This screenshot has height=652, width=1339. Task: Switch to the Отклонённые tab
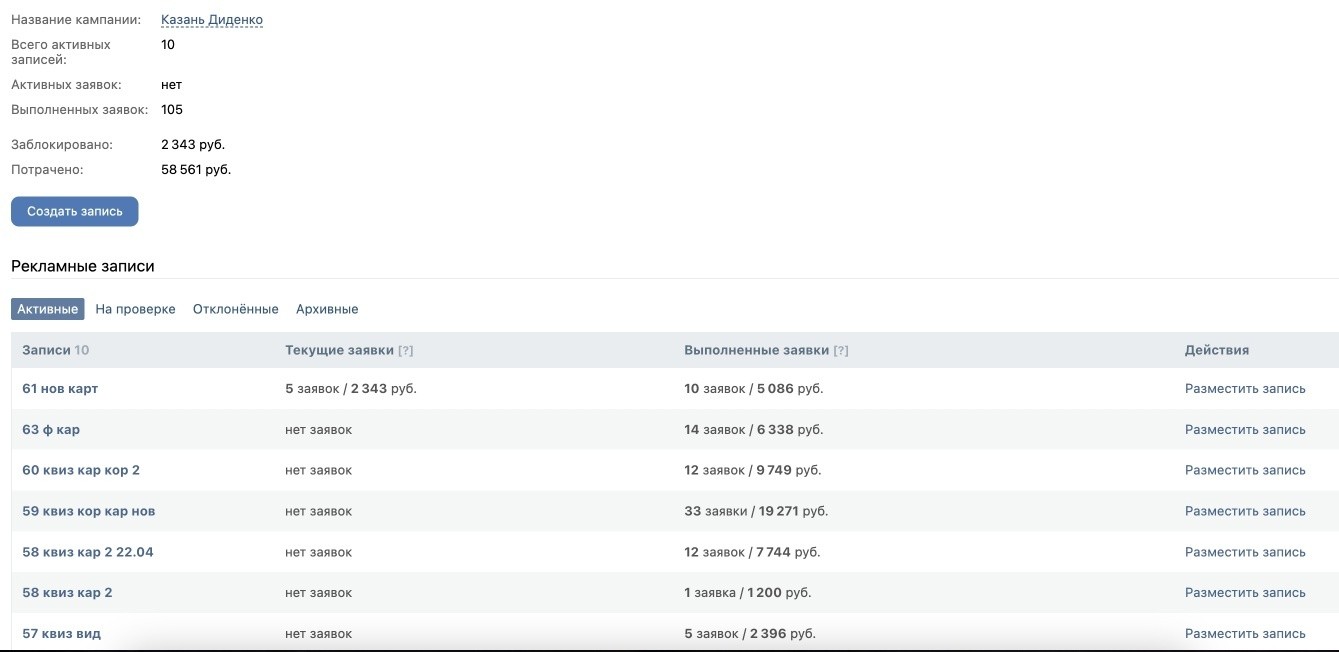(x=236, y=309)
